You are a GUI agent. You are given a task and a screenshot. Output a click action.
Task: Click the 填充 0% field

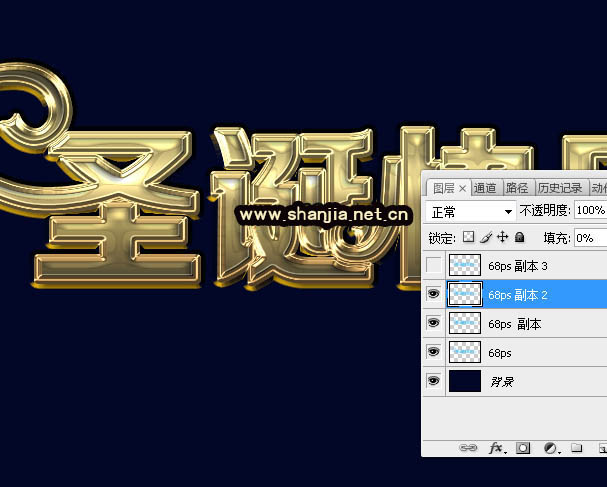591,238
